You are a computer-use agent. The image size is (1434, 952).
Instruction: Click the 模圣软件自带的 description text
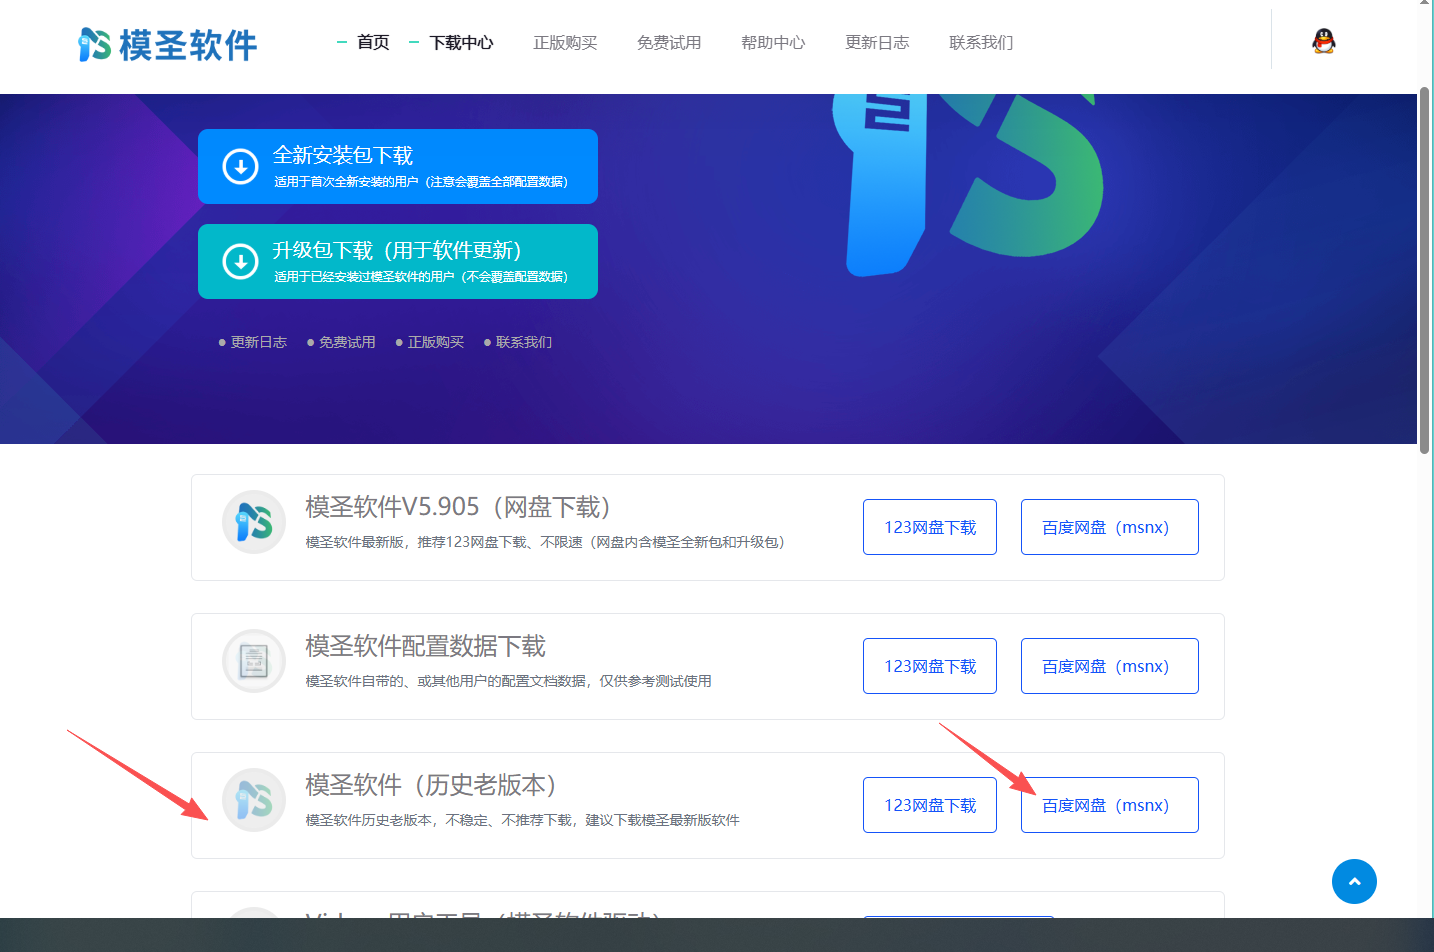509,681
